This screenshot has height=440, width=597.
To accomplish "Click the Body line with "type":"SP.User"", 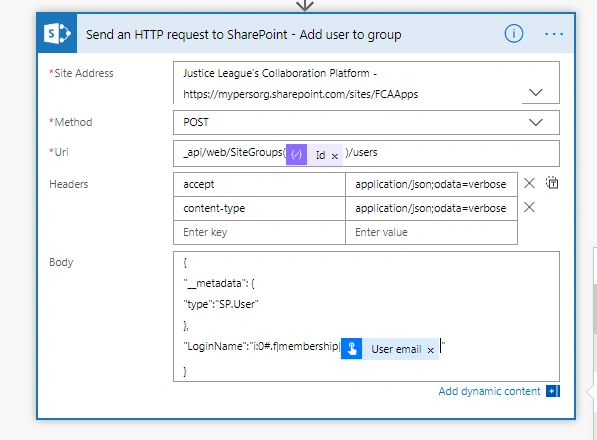I will [x=221, y=304].
